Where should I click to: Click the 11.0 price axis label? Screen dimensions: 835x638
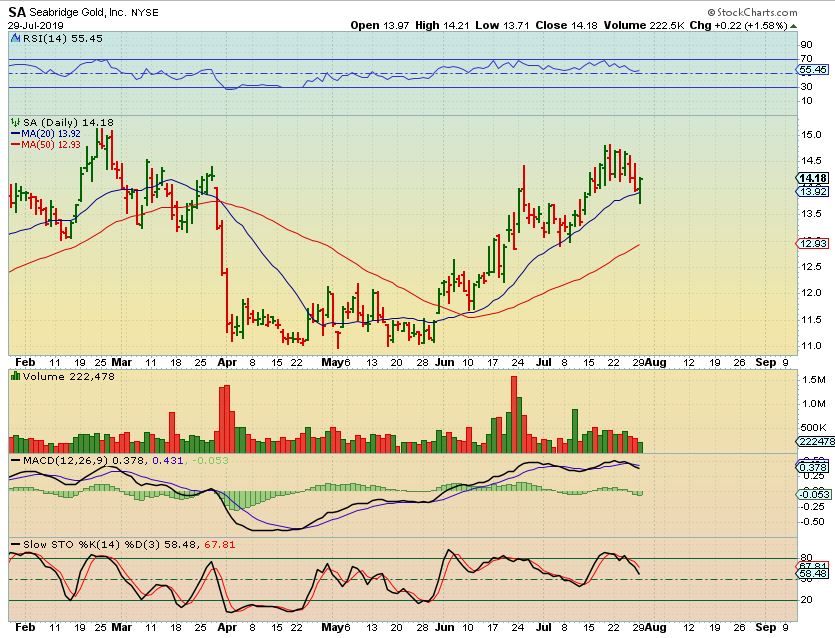coord(811,346)
